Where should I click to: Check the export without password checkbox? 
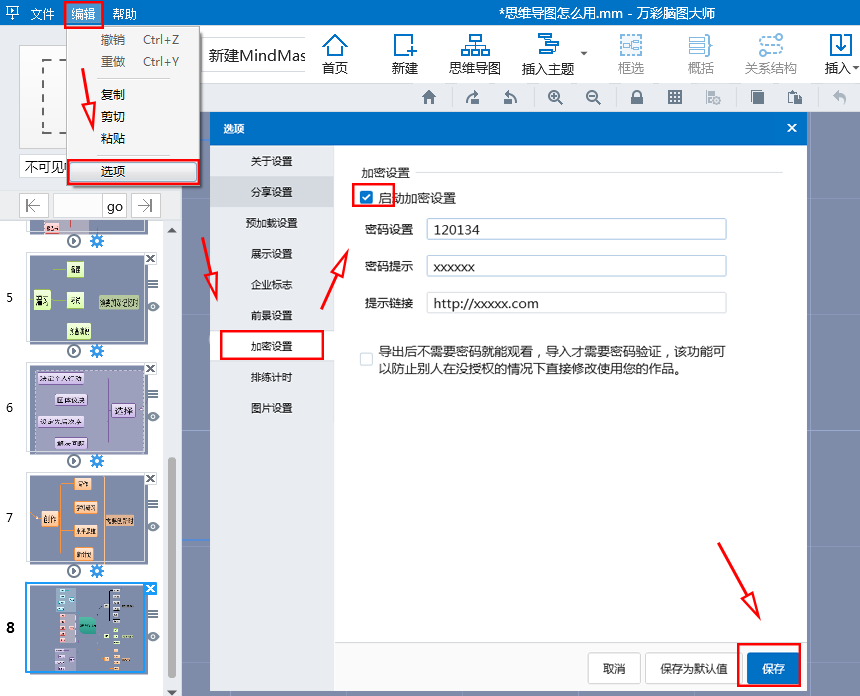[x=368, y=359]
